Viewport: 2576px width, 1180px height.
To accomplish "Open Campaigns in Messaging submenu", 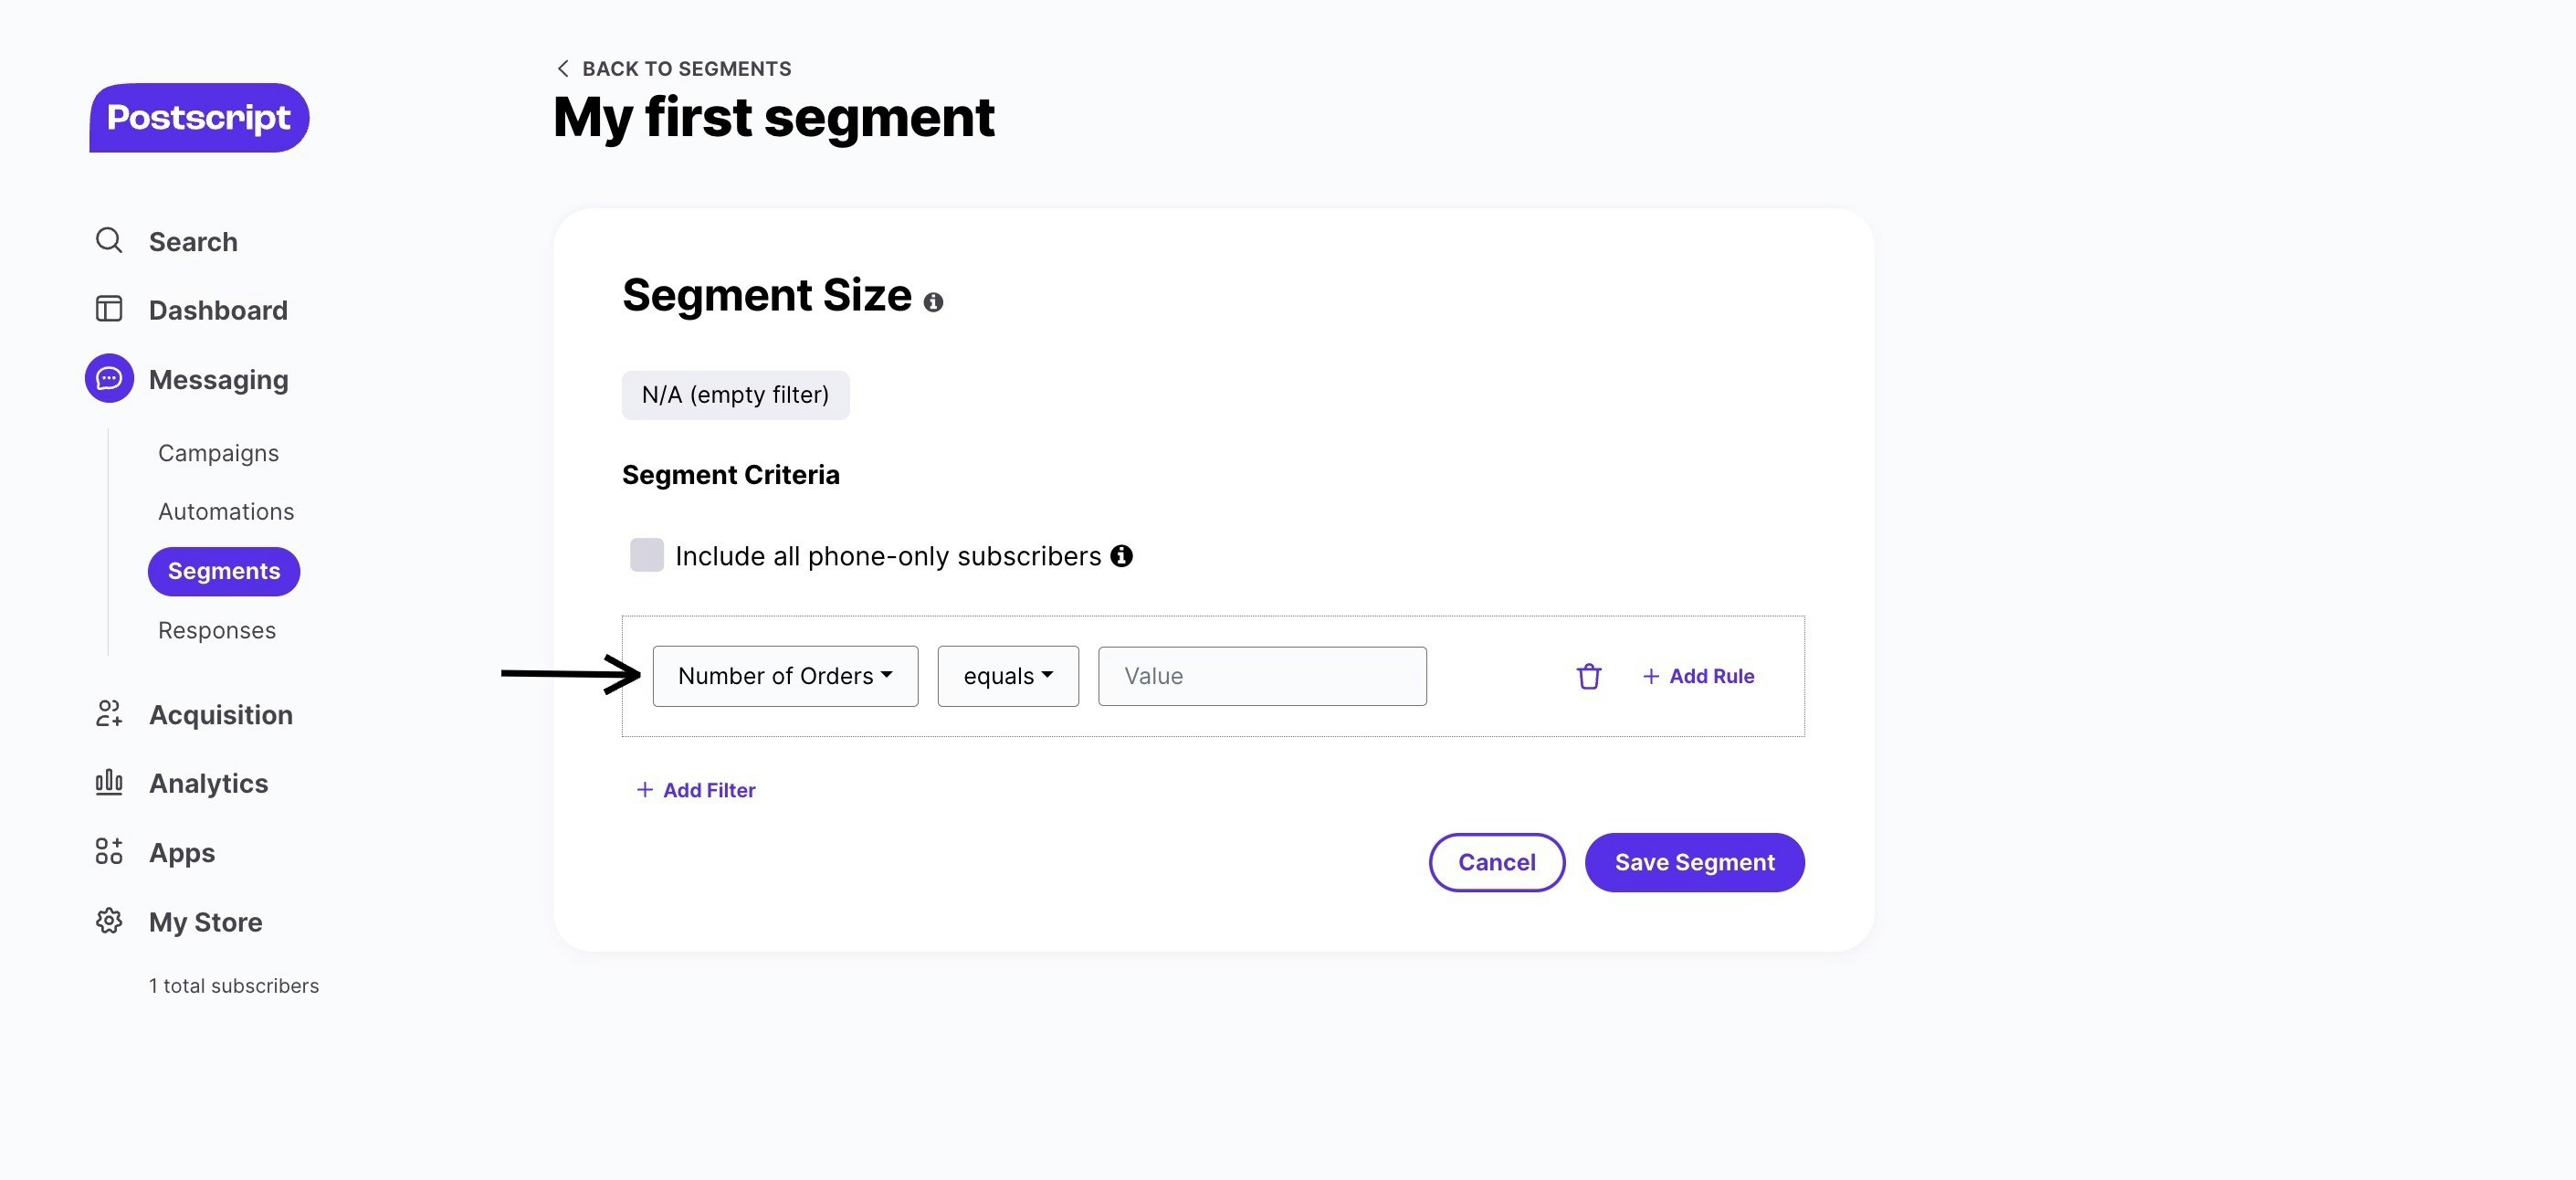I will coord(218,453).
